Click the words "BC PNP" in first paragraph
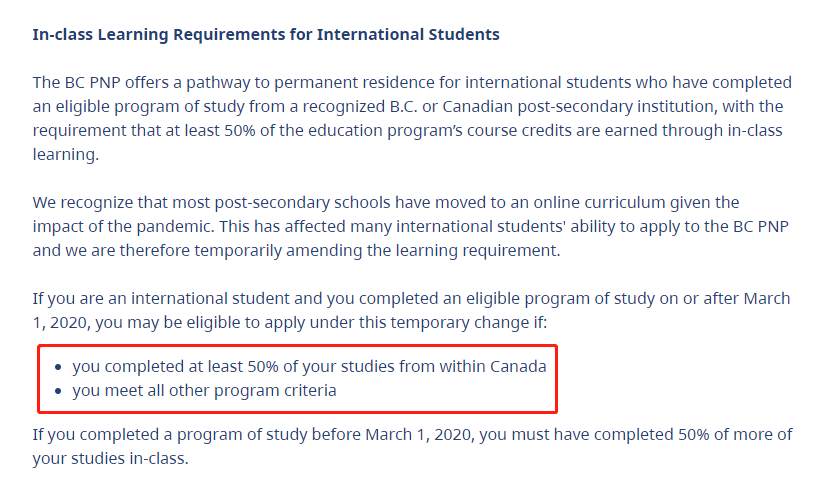 coord(92,83)
